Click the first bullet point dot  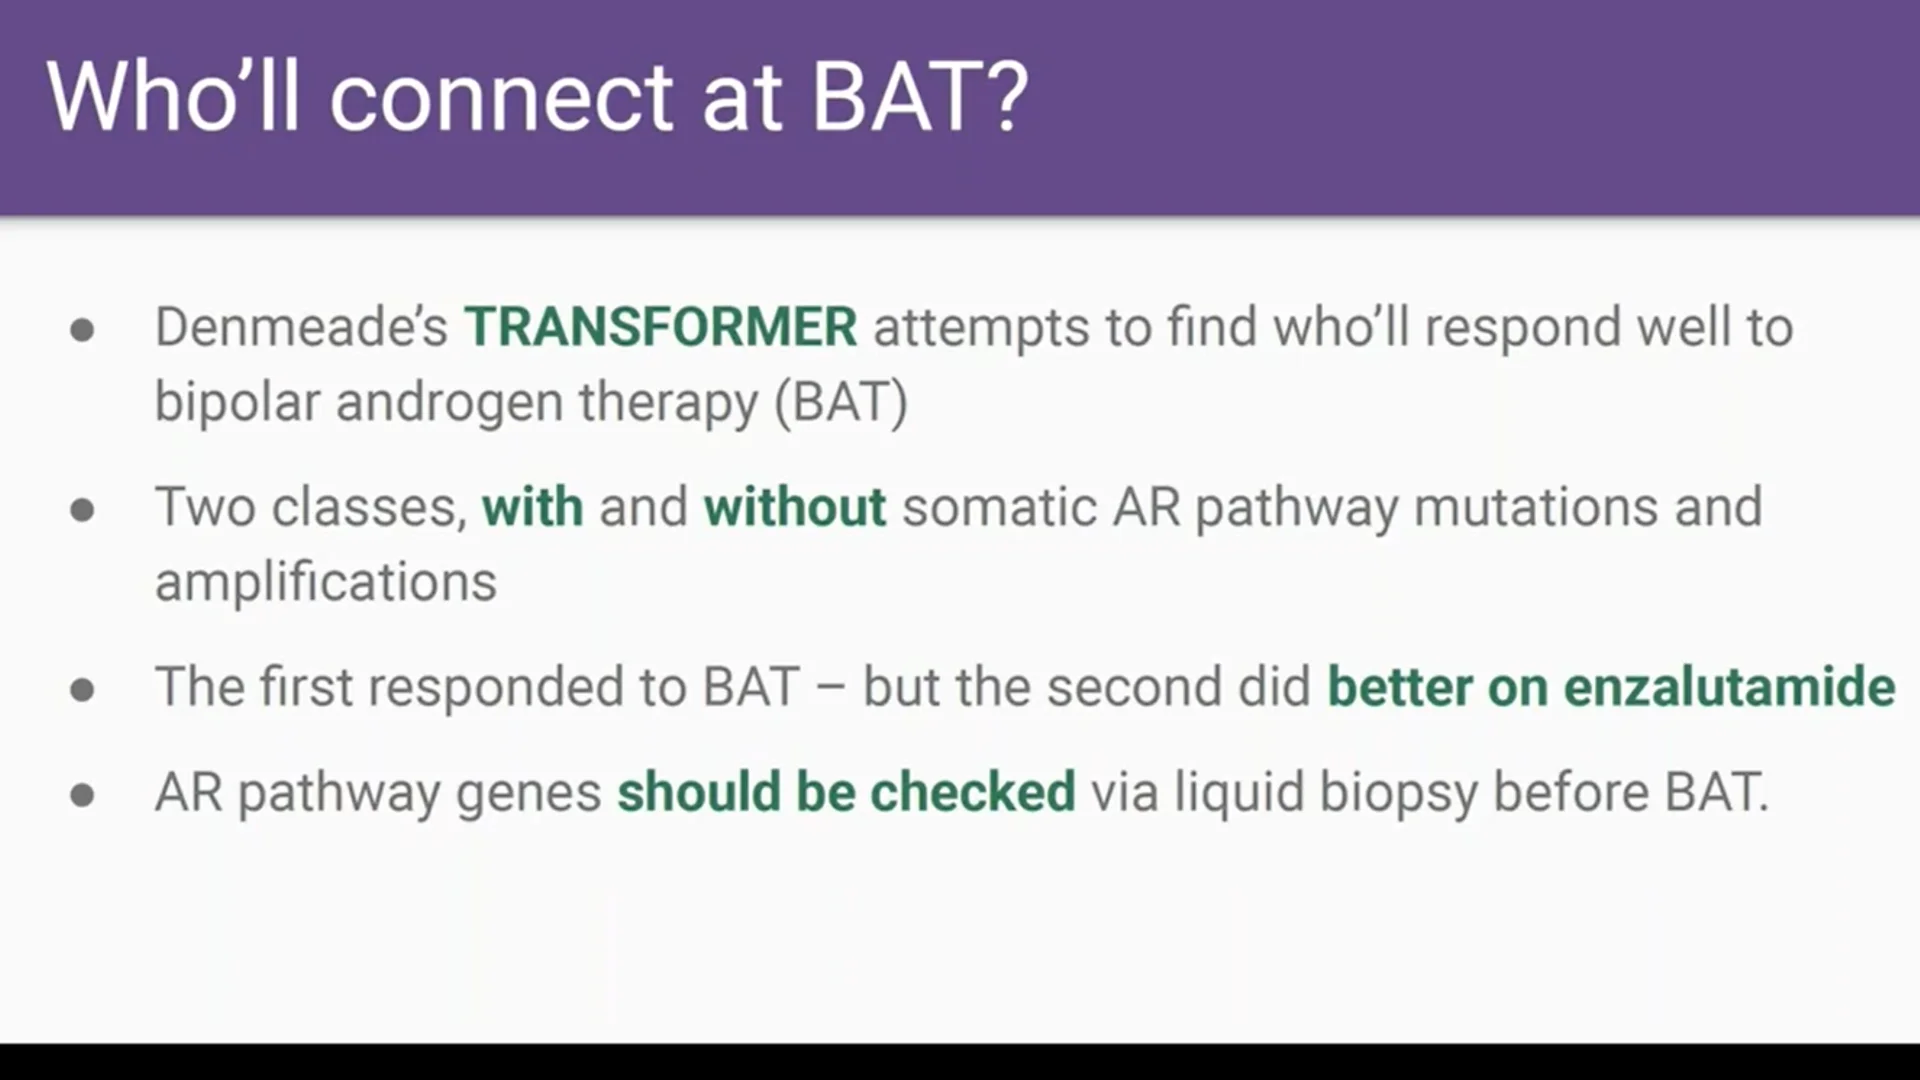[x=83, y=331]
